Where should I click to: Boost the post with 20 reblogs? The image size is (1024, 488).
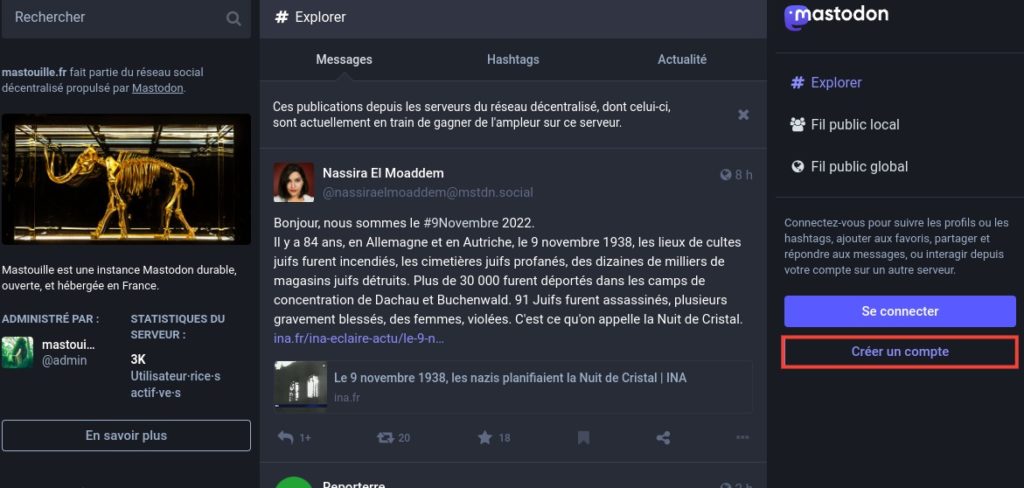coord(385,437)
